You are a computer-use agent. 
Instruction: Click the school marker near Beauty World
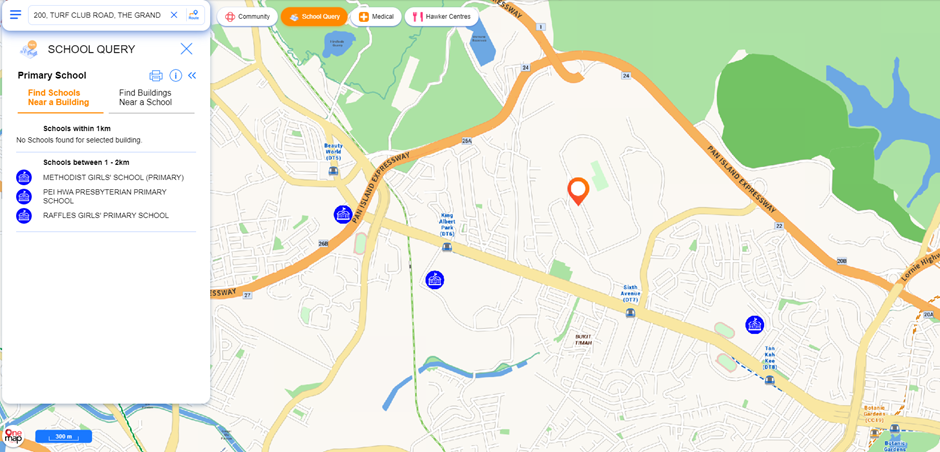[343, 214]
